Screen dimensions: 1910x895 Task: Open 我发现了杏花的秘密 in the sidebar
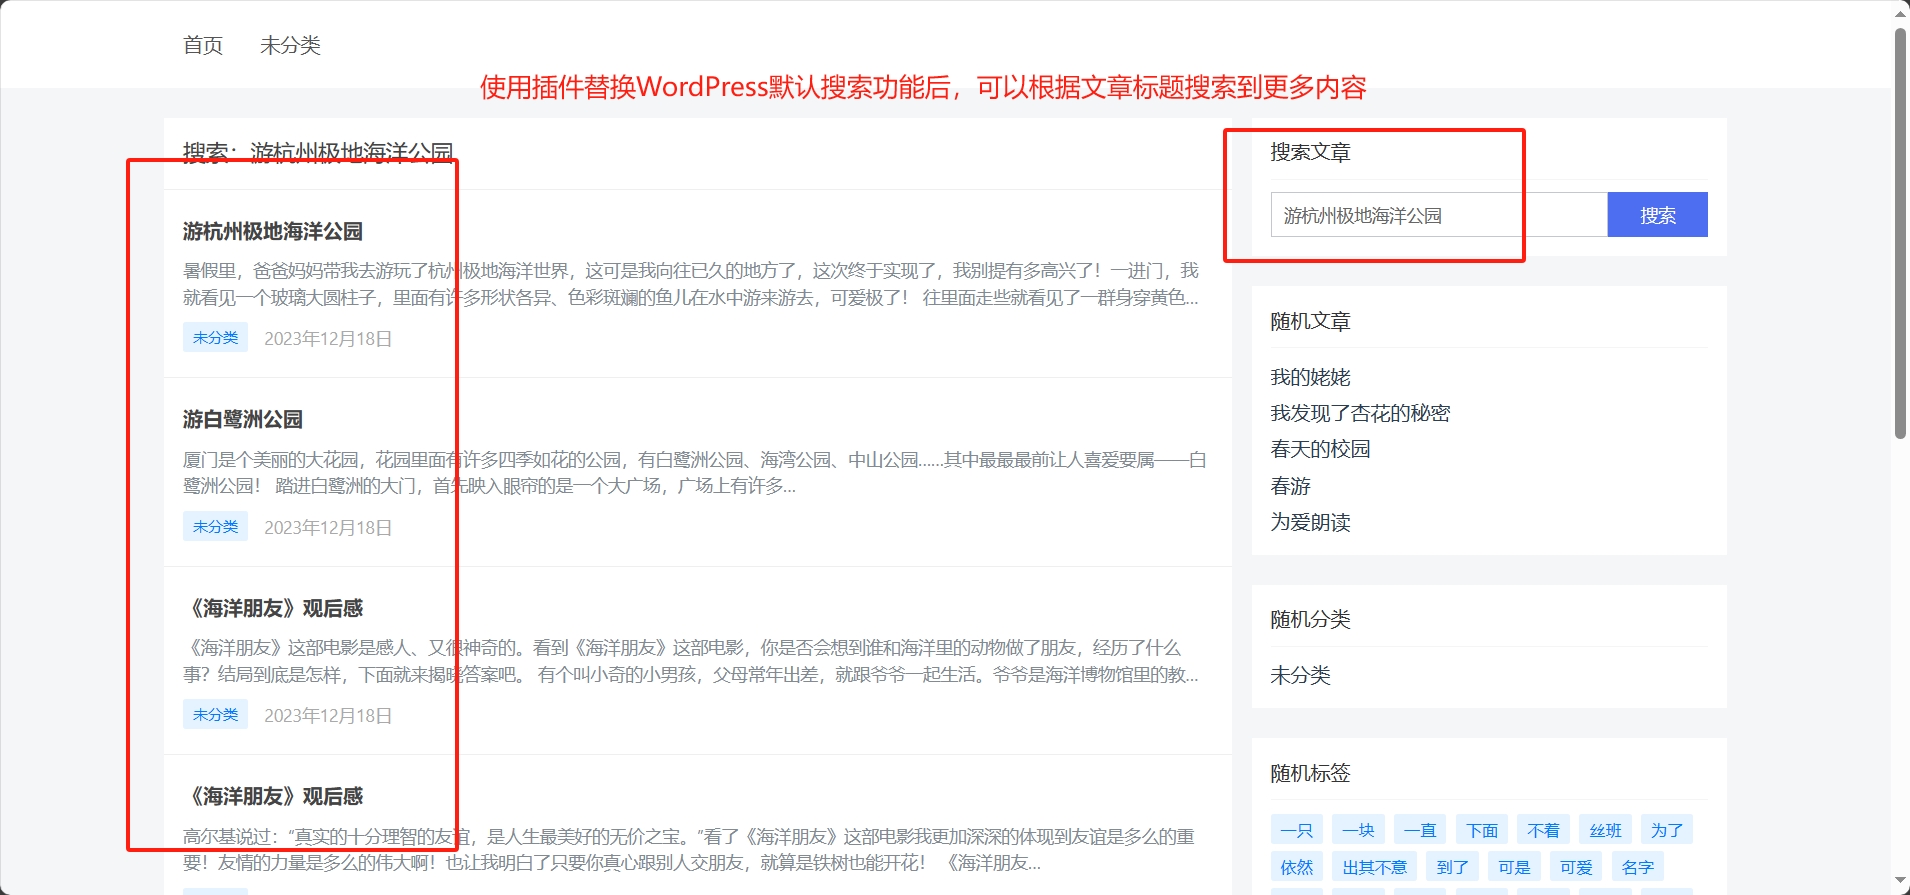[x=1359, y=413]
